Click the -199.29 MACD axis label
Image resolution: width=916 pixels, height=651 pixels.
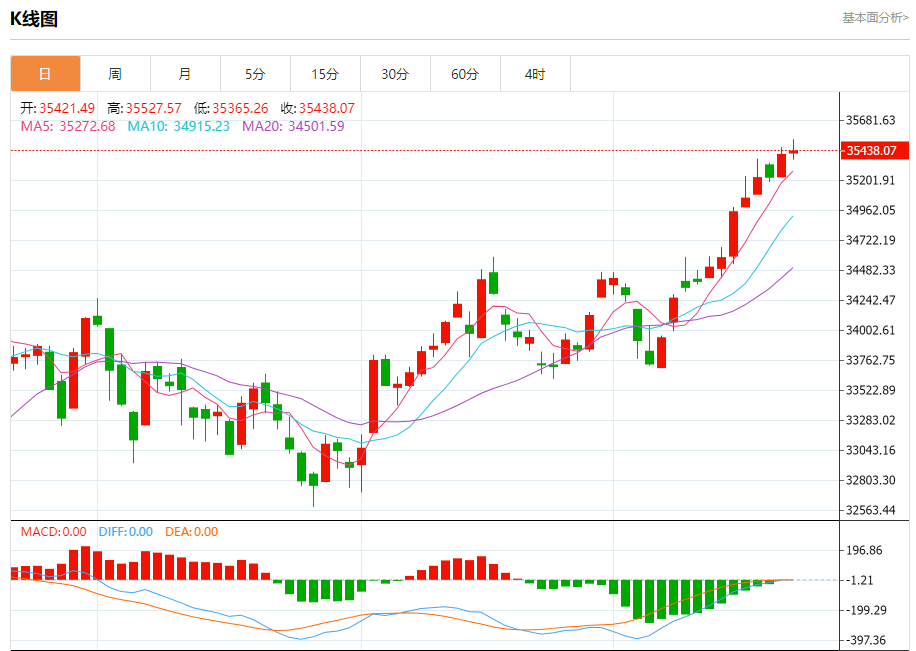click(x=866, y=610)
